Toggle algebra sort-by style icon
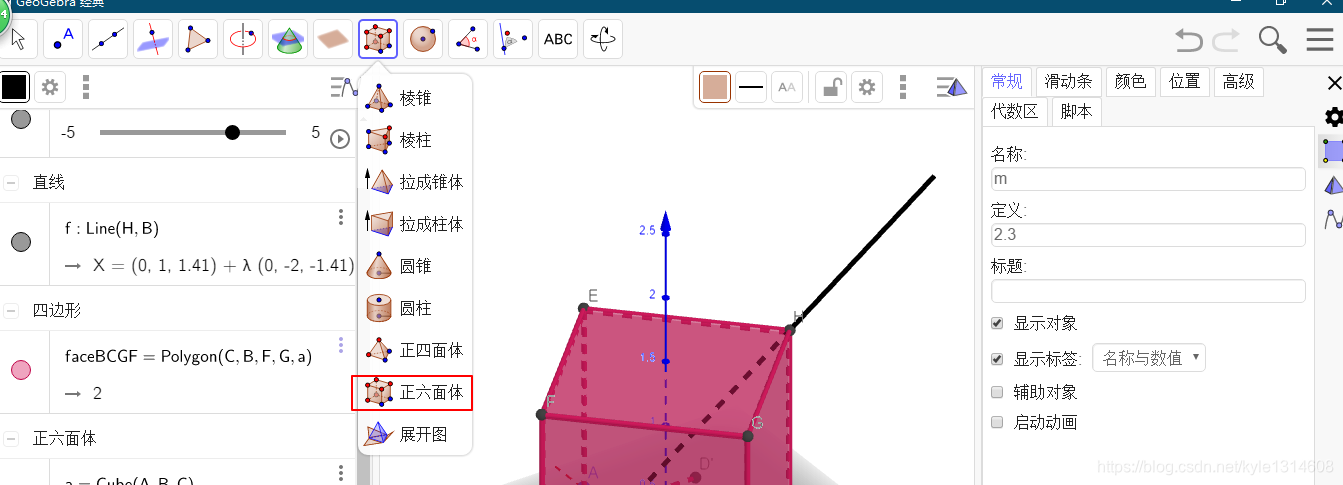Image resolution: width=1343 pixels, height=485 pixels. pos(343,88)
